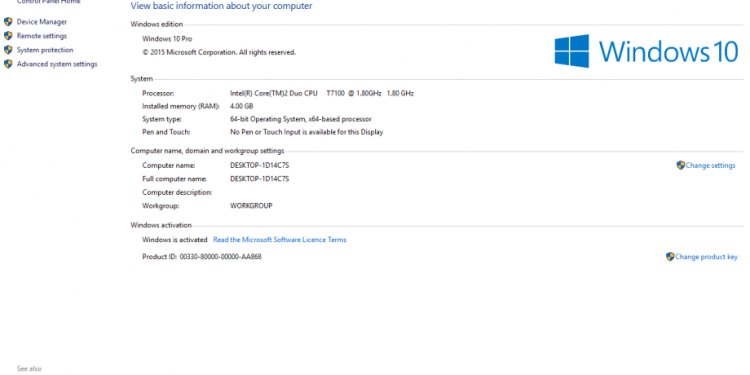This screenshot has width=750, height=375.
Task: Open System protection link
Action: click(45, 50)
